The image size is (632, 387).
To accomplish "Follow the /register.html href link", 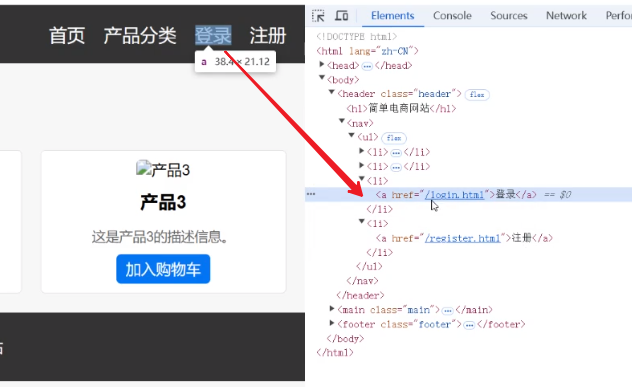I will click(x=462, y=238).
